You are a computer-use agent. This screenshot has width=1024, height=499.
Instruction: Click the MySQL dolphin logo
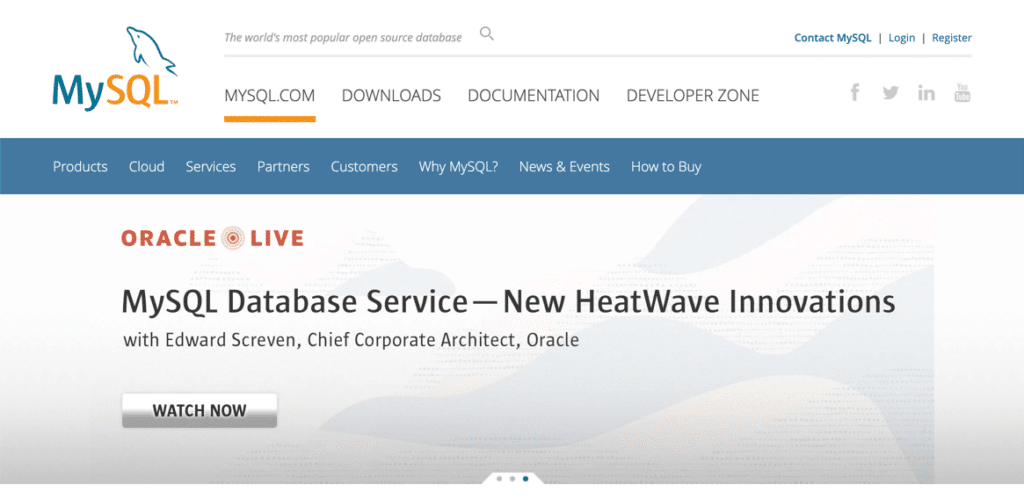coord(115,70)
